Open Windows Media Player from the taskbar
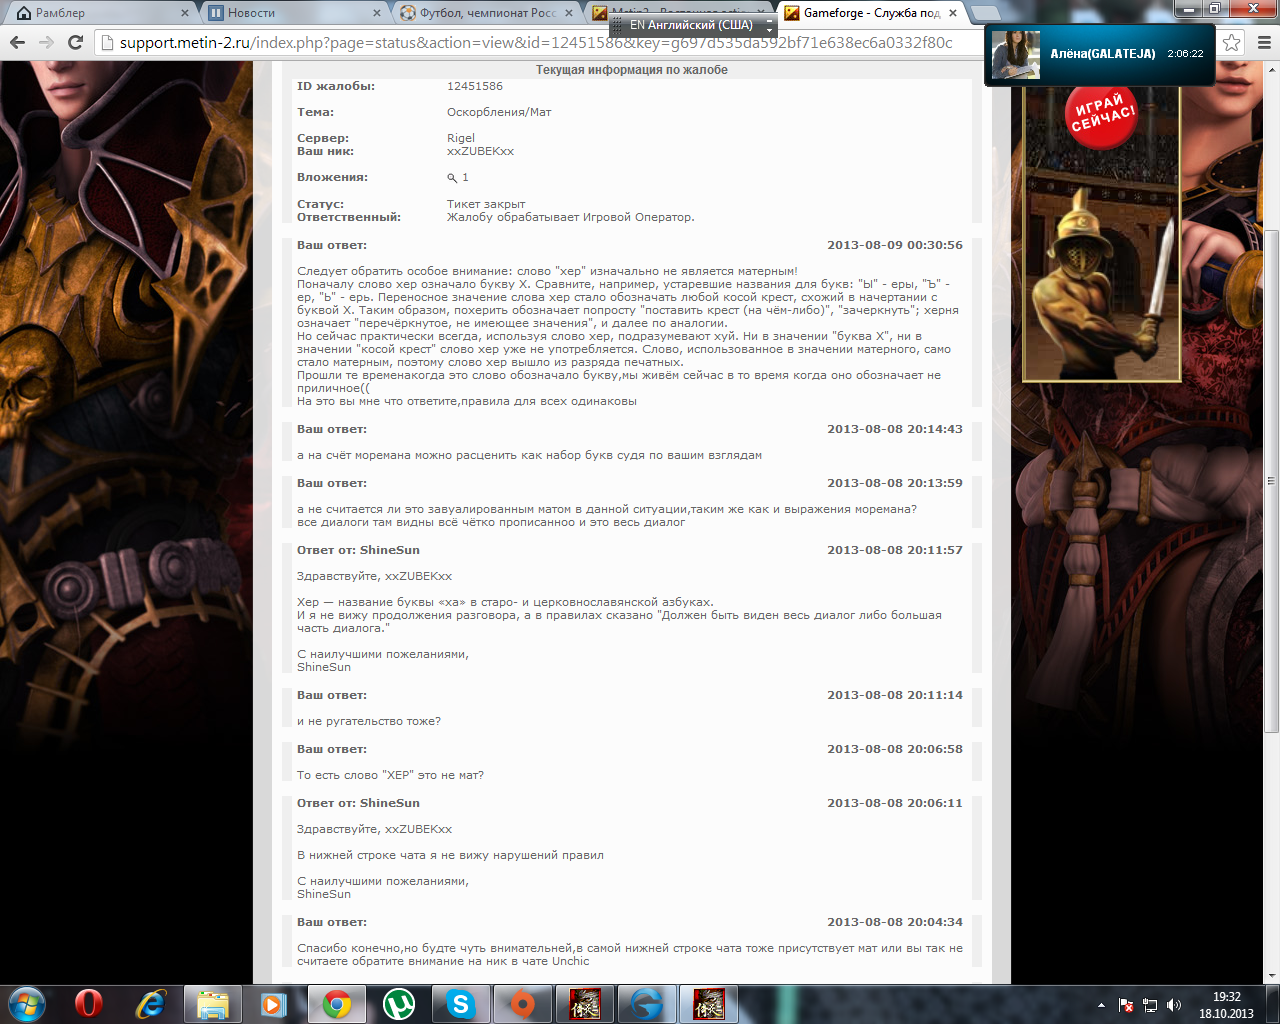The image size is (1280, 1024). coord(274,1004)
